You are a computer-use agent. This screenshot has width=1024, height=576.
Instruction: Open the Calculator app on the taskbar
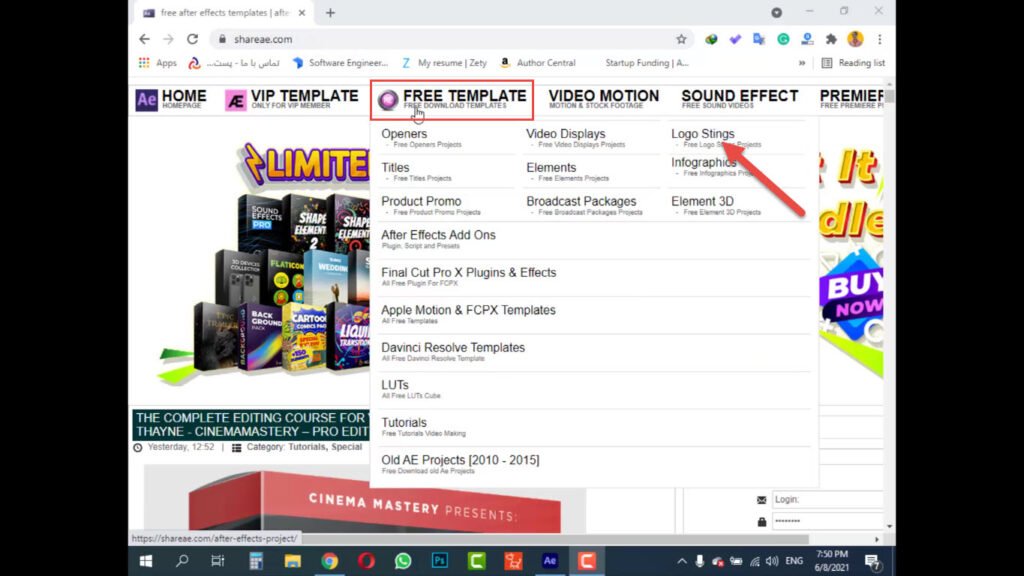pos(255,561)
